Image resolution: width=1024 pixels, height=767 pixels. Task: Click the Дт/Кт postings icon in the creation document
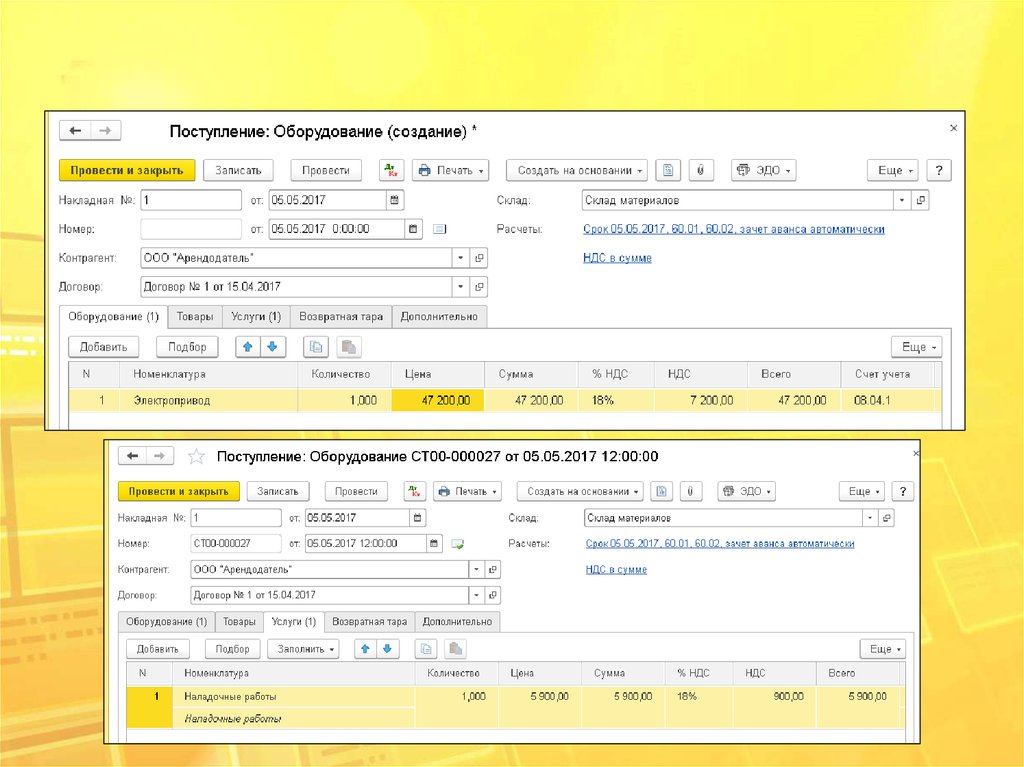pyautogui.click(x=391, y=170)
